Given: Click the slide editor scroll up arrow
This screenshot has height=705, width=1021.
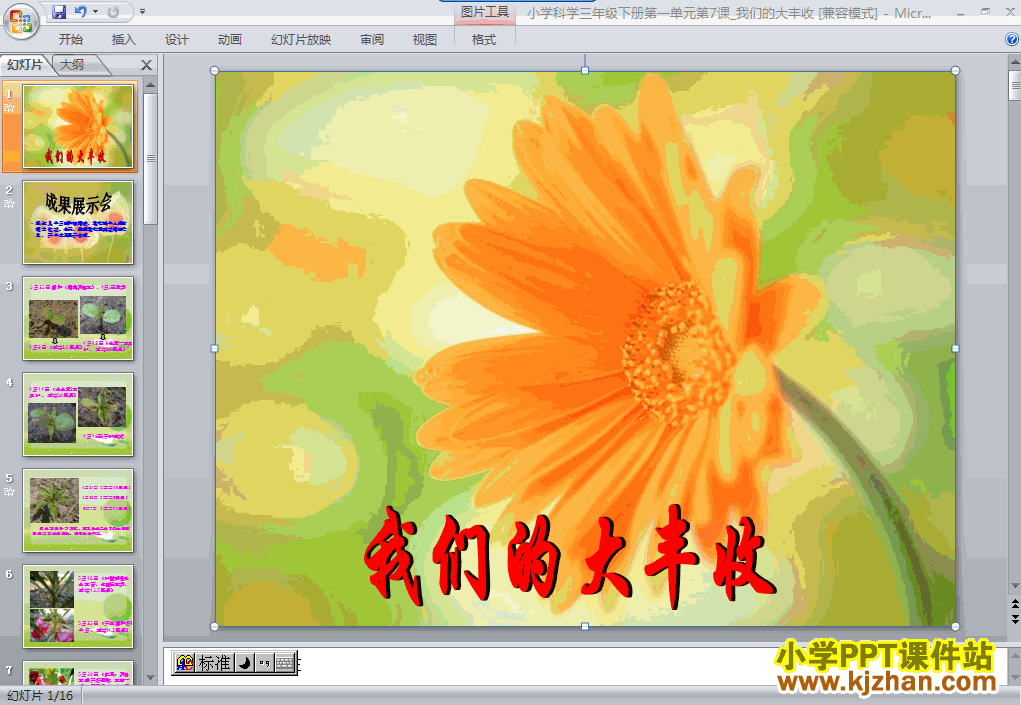Looking at the screenshot, I should pyautogui.click(x=1014, y=63).
